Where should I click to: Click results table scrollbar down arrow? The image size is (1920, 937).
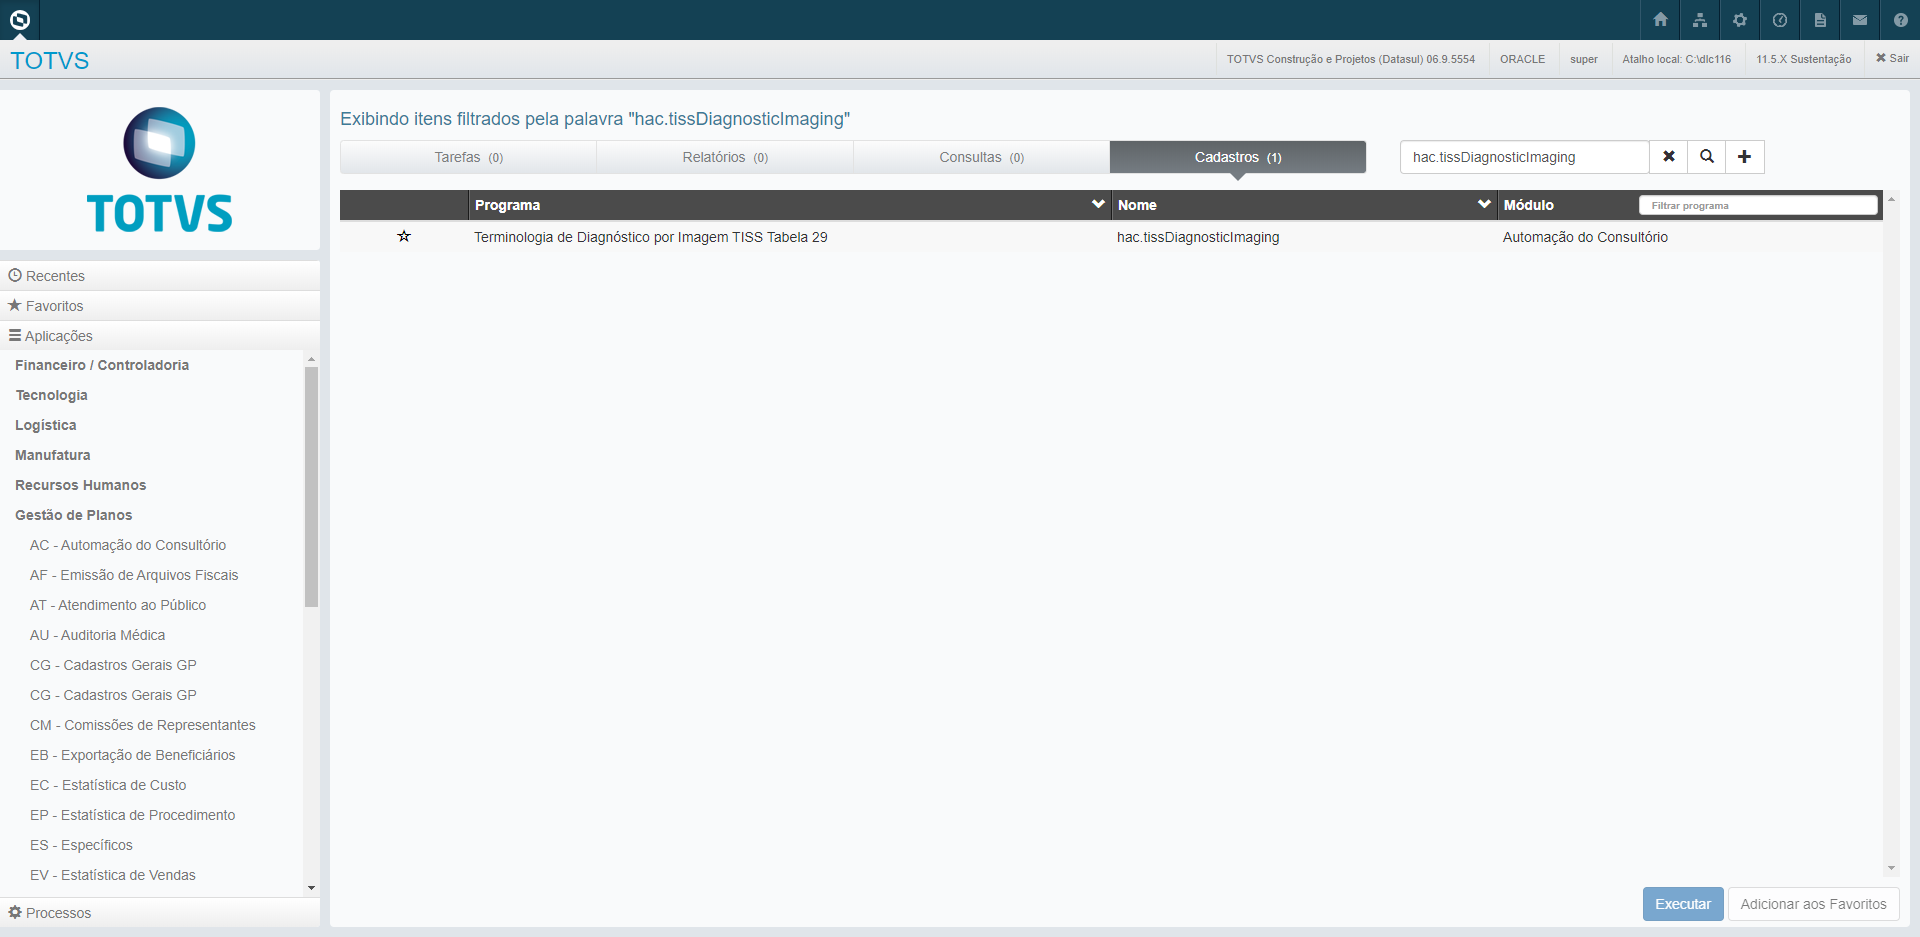tap(1891, 868)
